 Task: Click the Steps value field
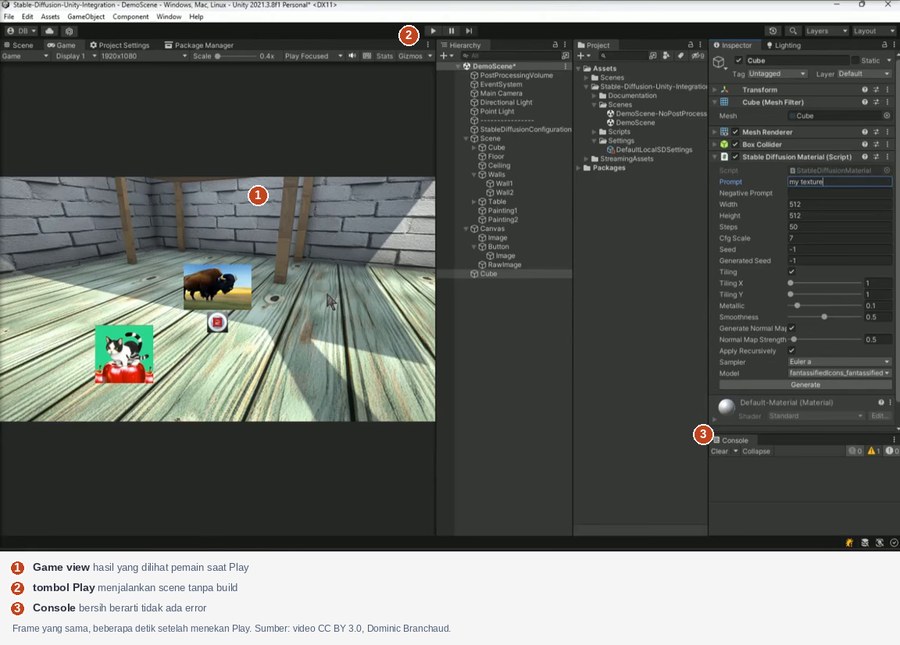pyautogui.click(x=840, y=227)
